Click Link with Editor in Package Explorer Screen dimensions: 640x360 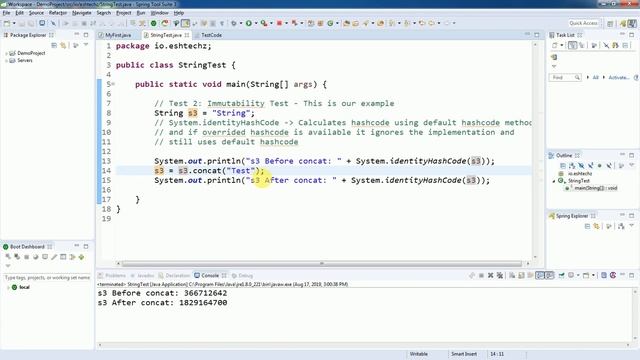[x=63, y=45]
